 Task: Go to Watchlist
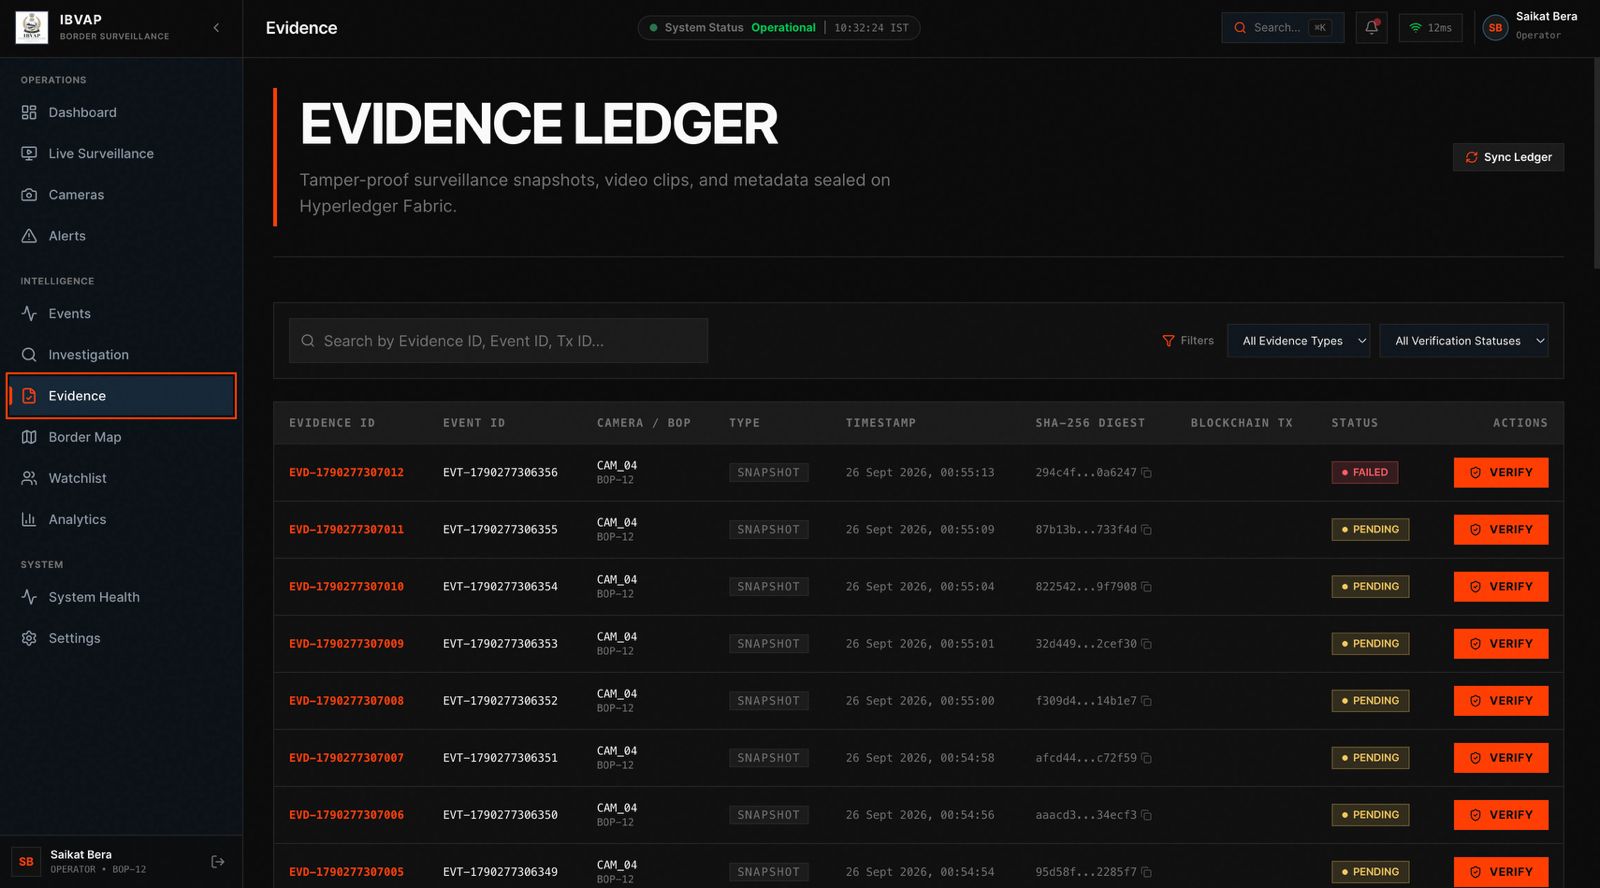pos(121,478)
